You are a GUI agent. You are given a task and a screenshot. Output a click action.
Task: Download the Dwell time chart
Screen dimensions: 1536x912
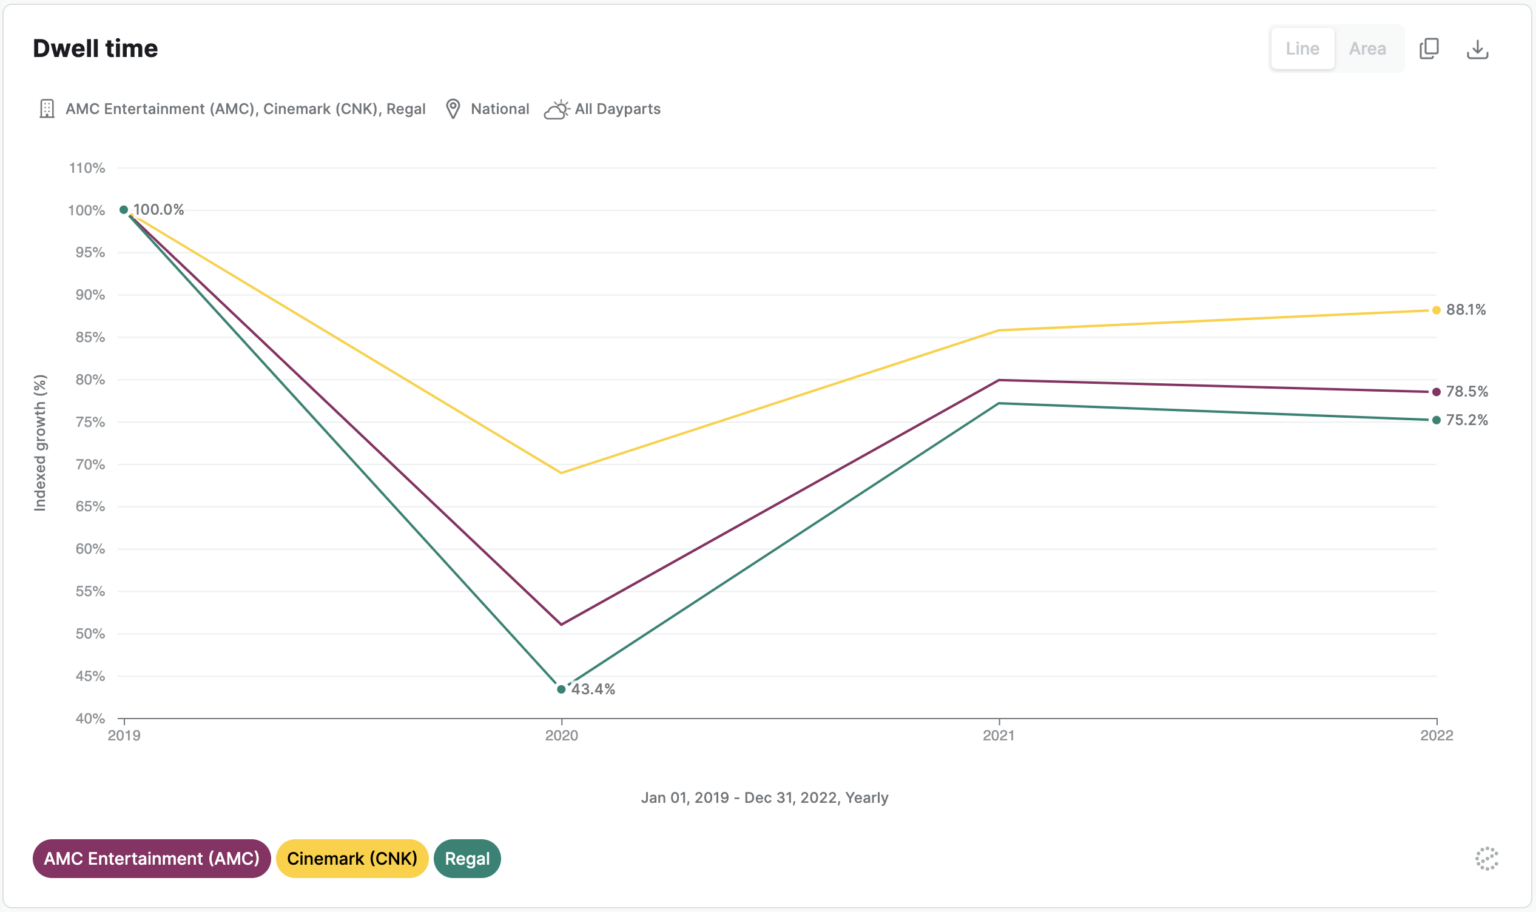pyautogui.click(x=1477, y=49)
